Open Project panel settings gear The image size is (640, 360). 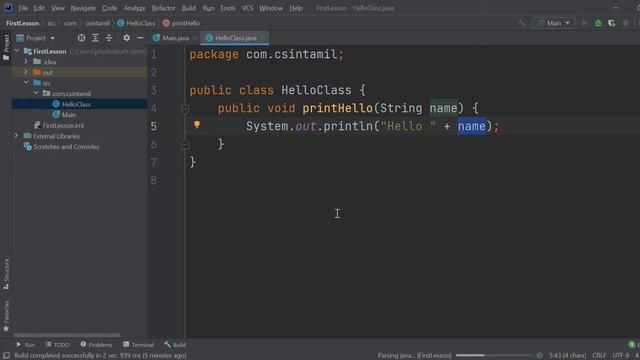[x=127, y=38]
